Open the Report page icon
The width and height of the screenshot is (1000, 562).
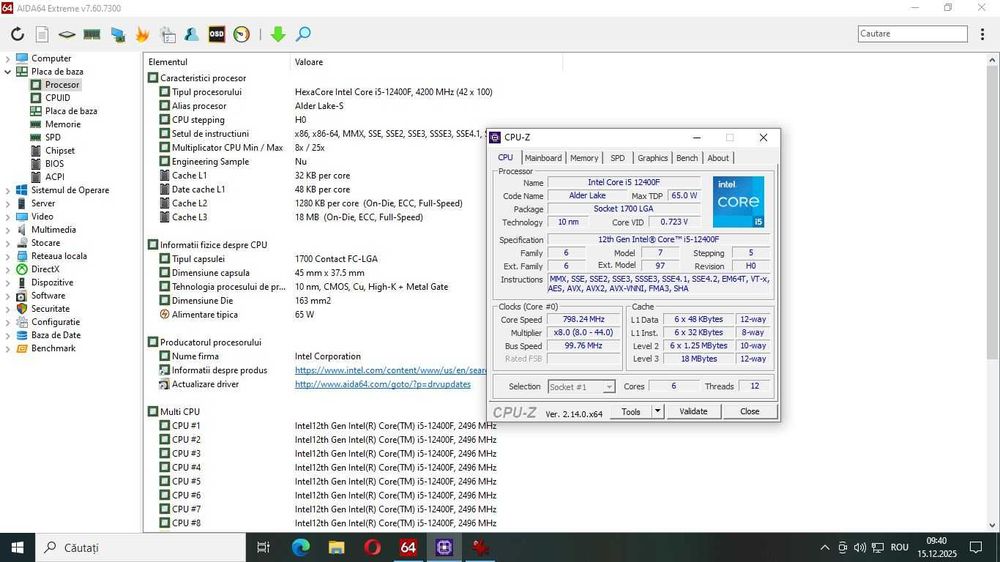(x=42, y=34)
